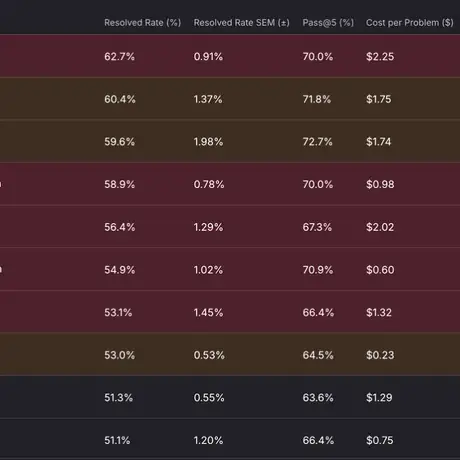460x460 pixels.
Task: Select the $0.98 cost cell
Action: pyautogui.click(x=380, y=184)
